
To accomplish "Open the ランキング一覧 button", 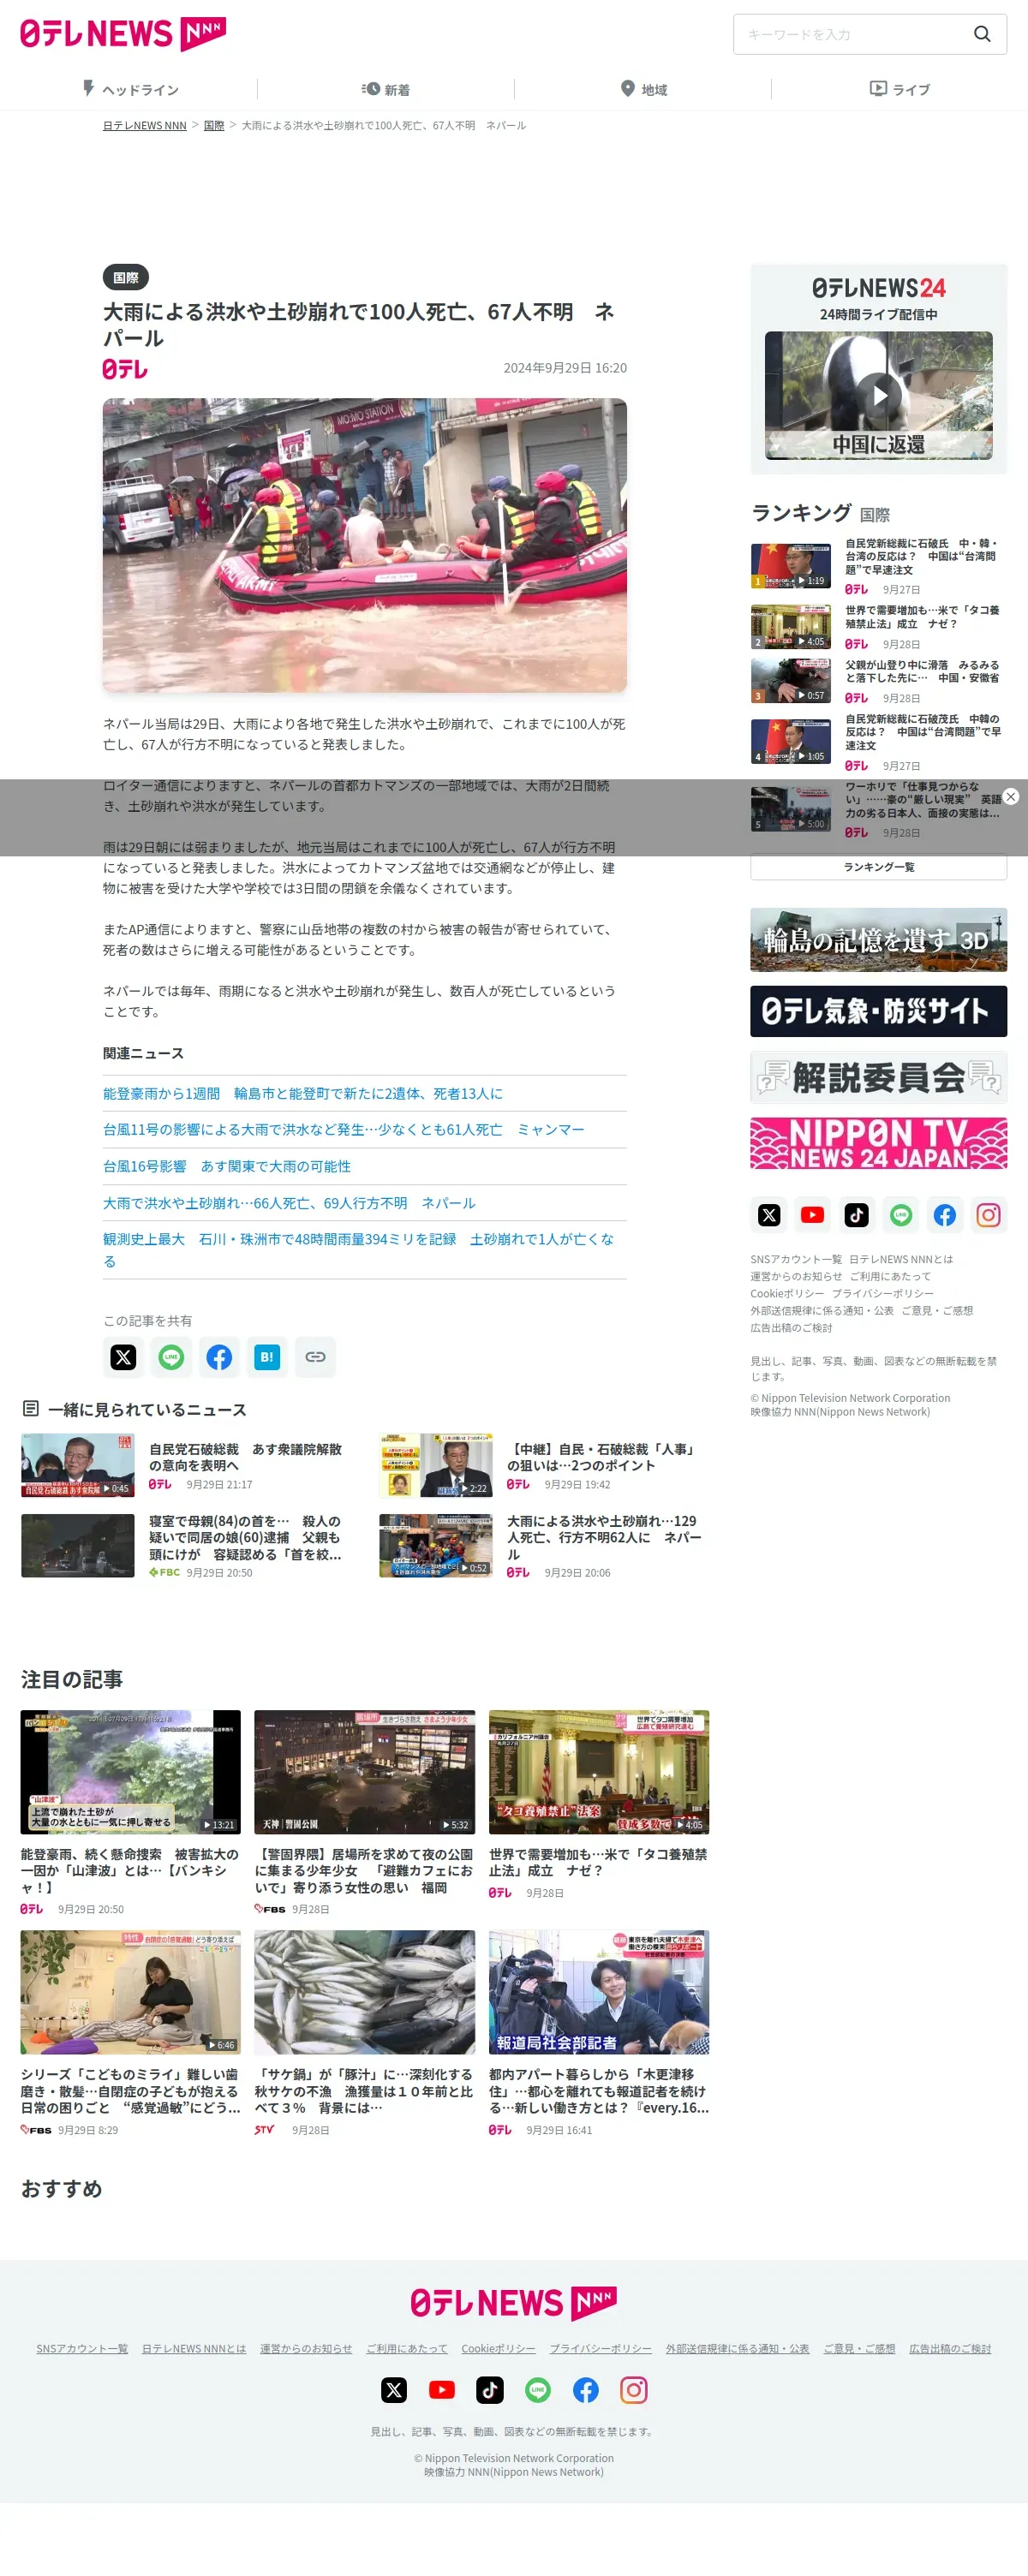I will click(x=879, y=867).
